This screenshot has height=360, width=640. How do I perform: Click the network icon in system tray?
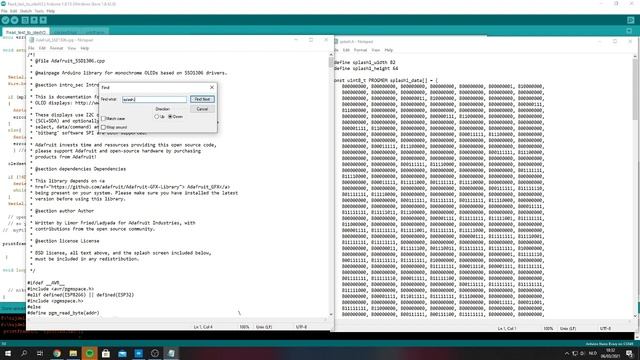(575, 353)
